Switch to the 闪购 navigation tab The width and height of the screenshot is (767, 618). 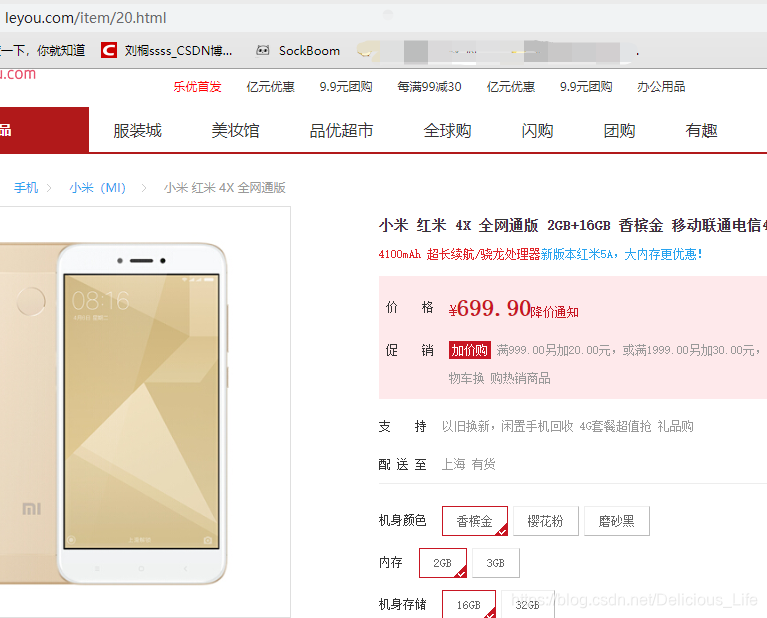pyautogui.click(x=537, y=131)
